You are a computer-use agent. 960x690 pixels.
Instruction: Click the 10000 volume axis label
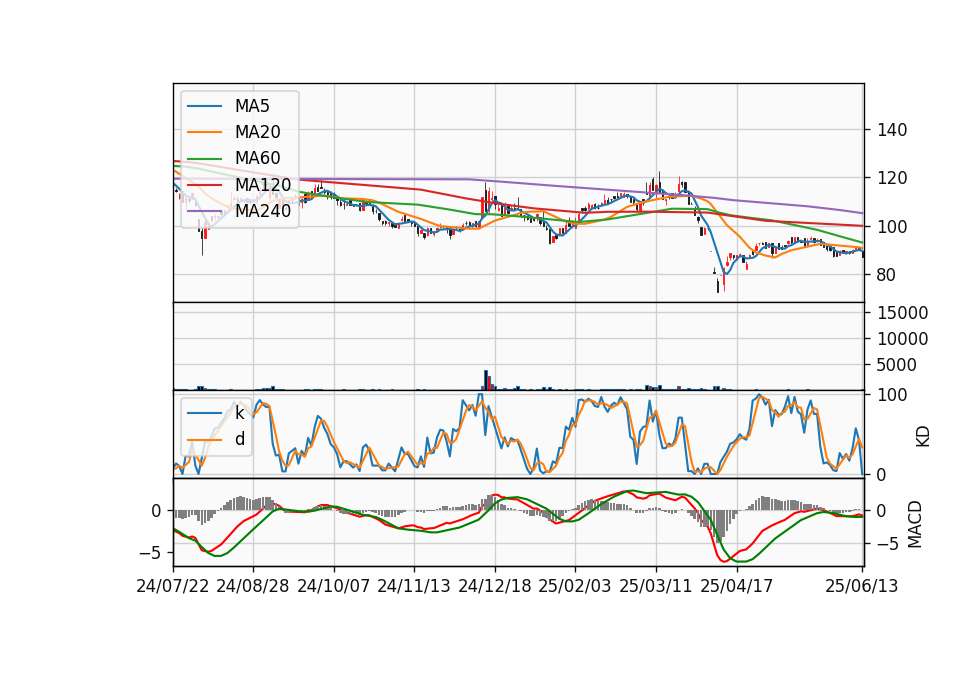coord(902,339)
